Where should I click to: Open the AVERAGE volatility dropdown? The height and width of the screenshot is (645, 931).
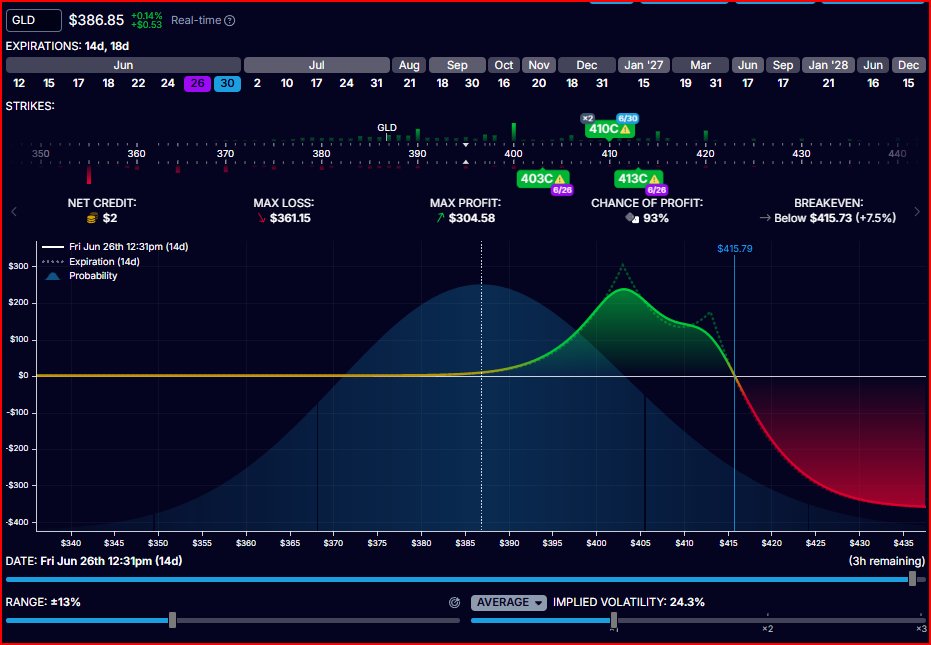509,602
